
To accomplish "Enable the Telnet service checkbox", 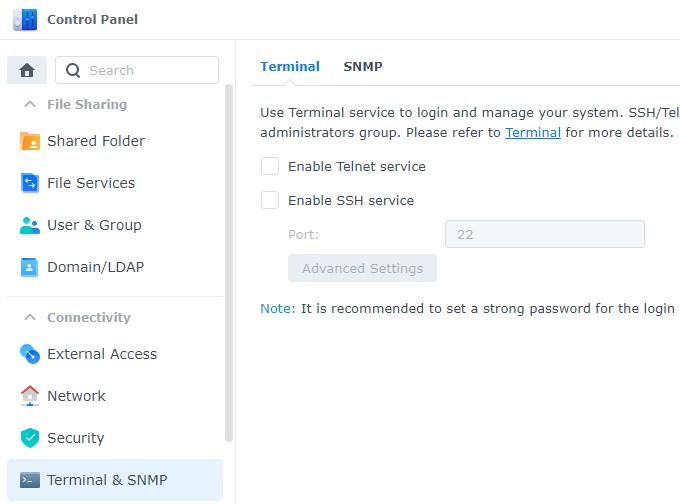I will 270,166.
